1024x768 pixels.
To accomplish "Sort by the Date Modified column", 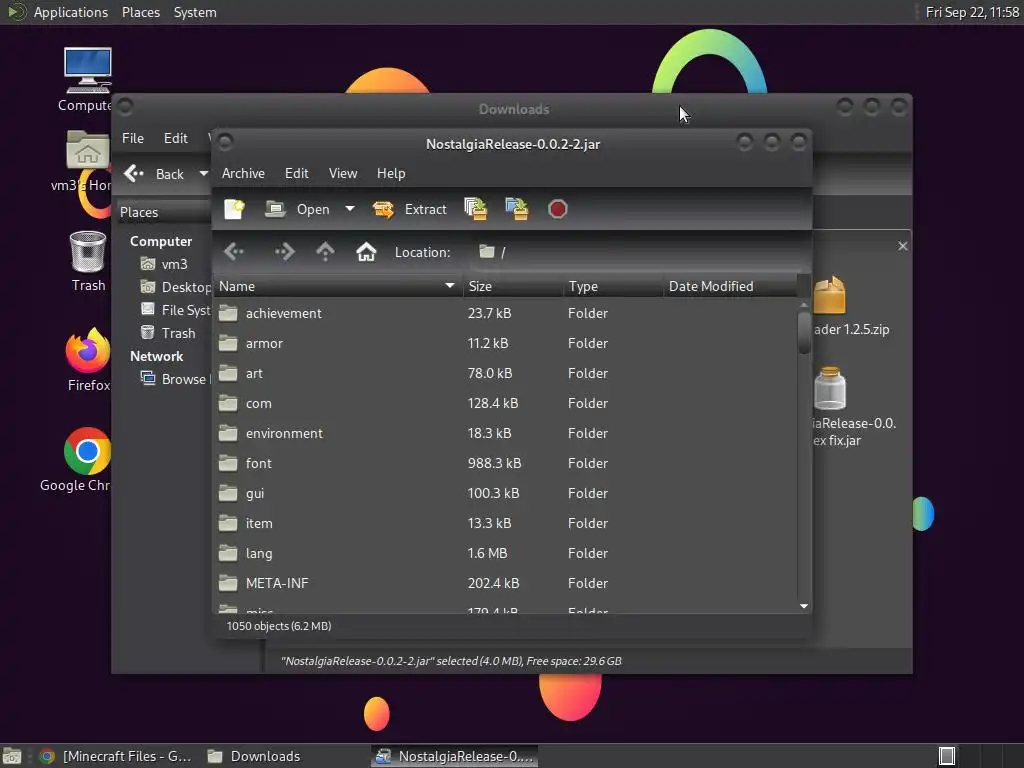I will [x=729, y=286].
